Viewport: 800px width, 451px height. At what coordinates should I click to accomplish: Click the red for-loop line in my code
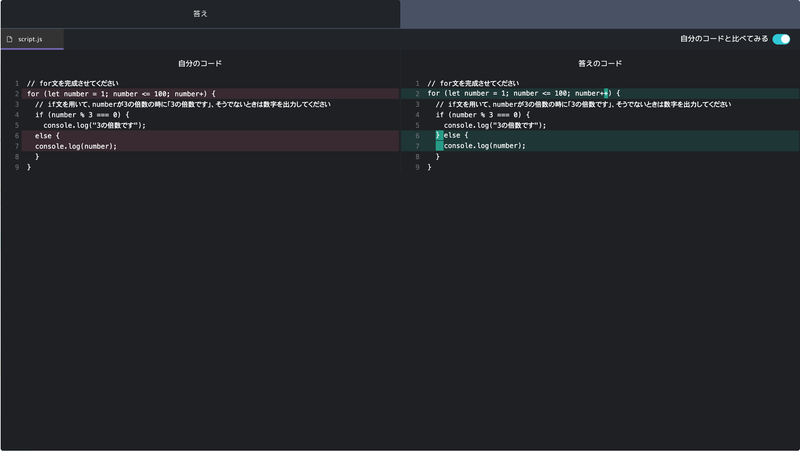[120, 94]
